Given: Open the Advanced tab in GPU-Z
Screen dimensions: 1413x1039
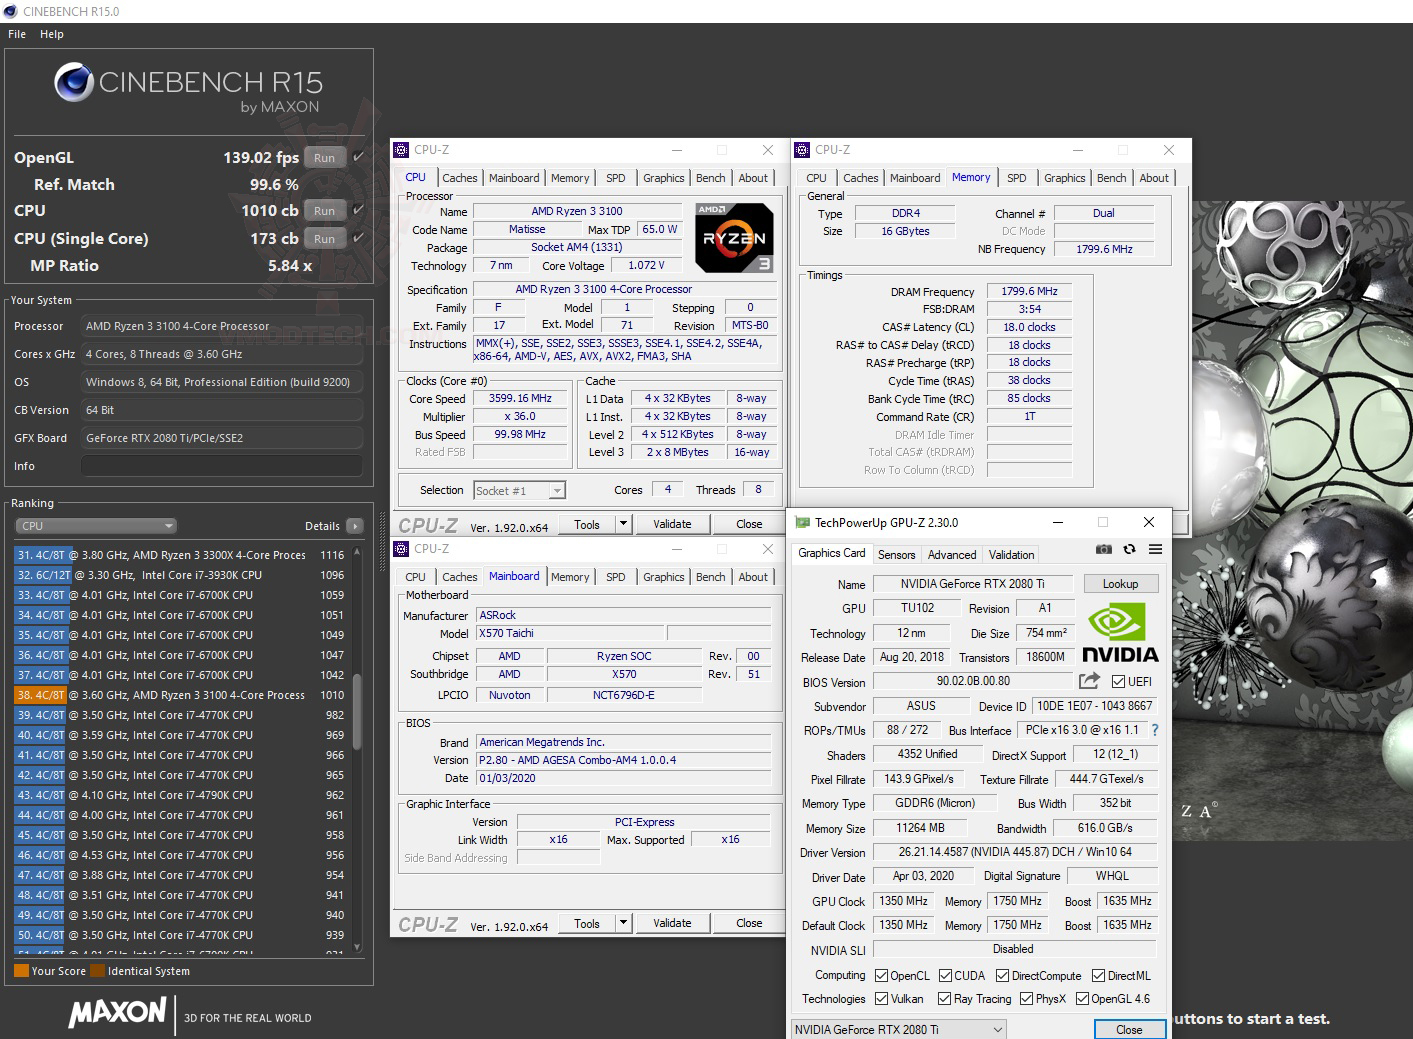Looking at the screenshot, I should pyautogui.click(x=952, y=555).
